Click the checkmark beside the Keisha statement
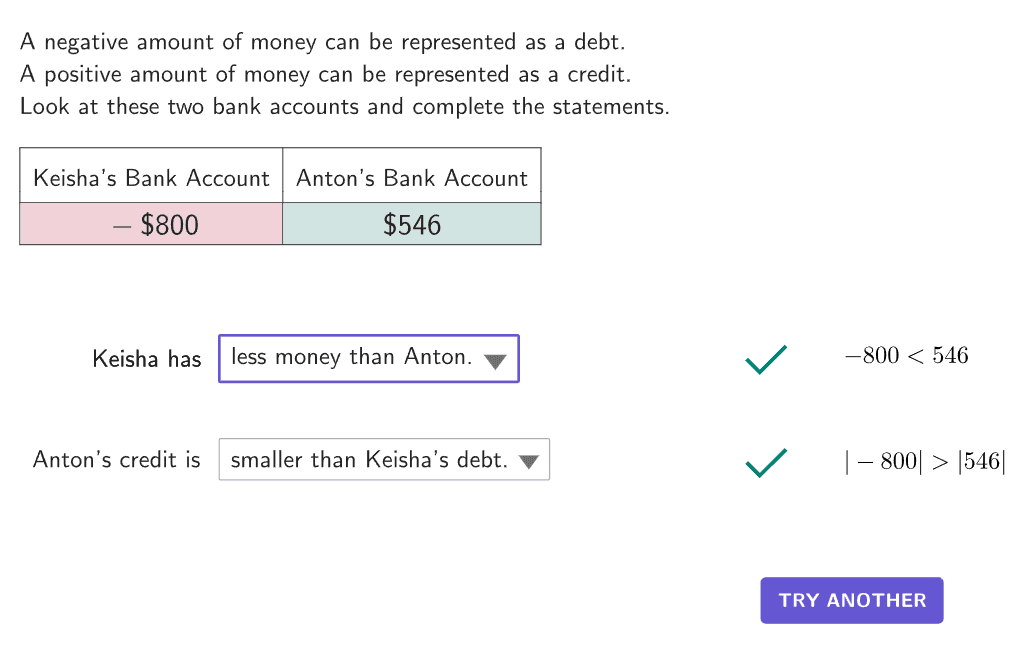This screenshot has height=645, width=1032. (x=766, y=359)
